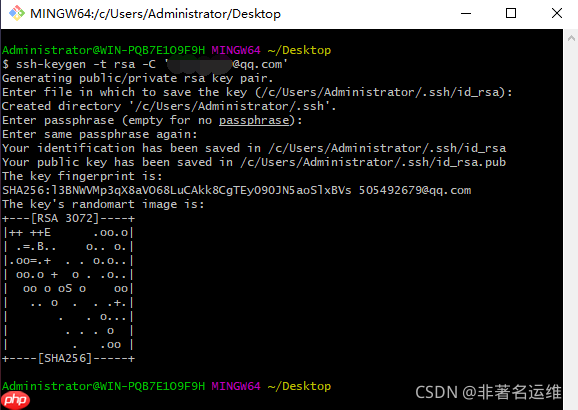
Task: Click the ssh-keygen command line
Action: tap(144, 64)
